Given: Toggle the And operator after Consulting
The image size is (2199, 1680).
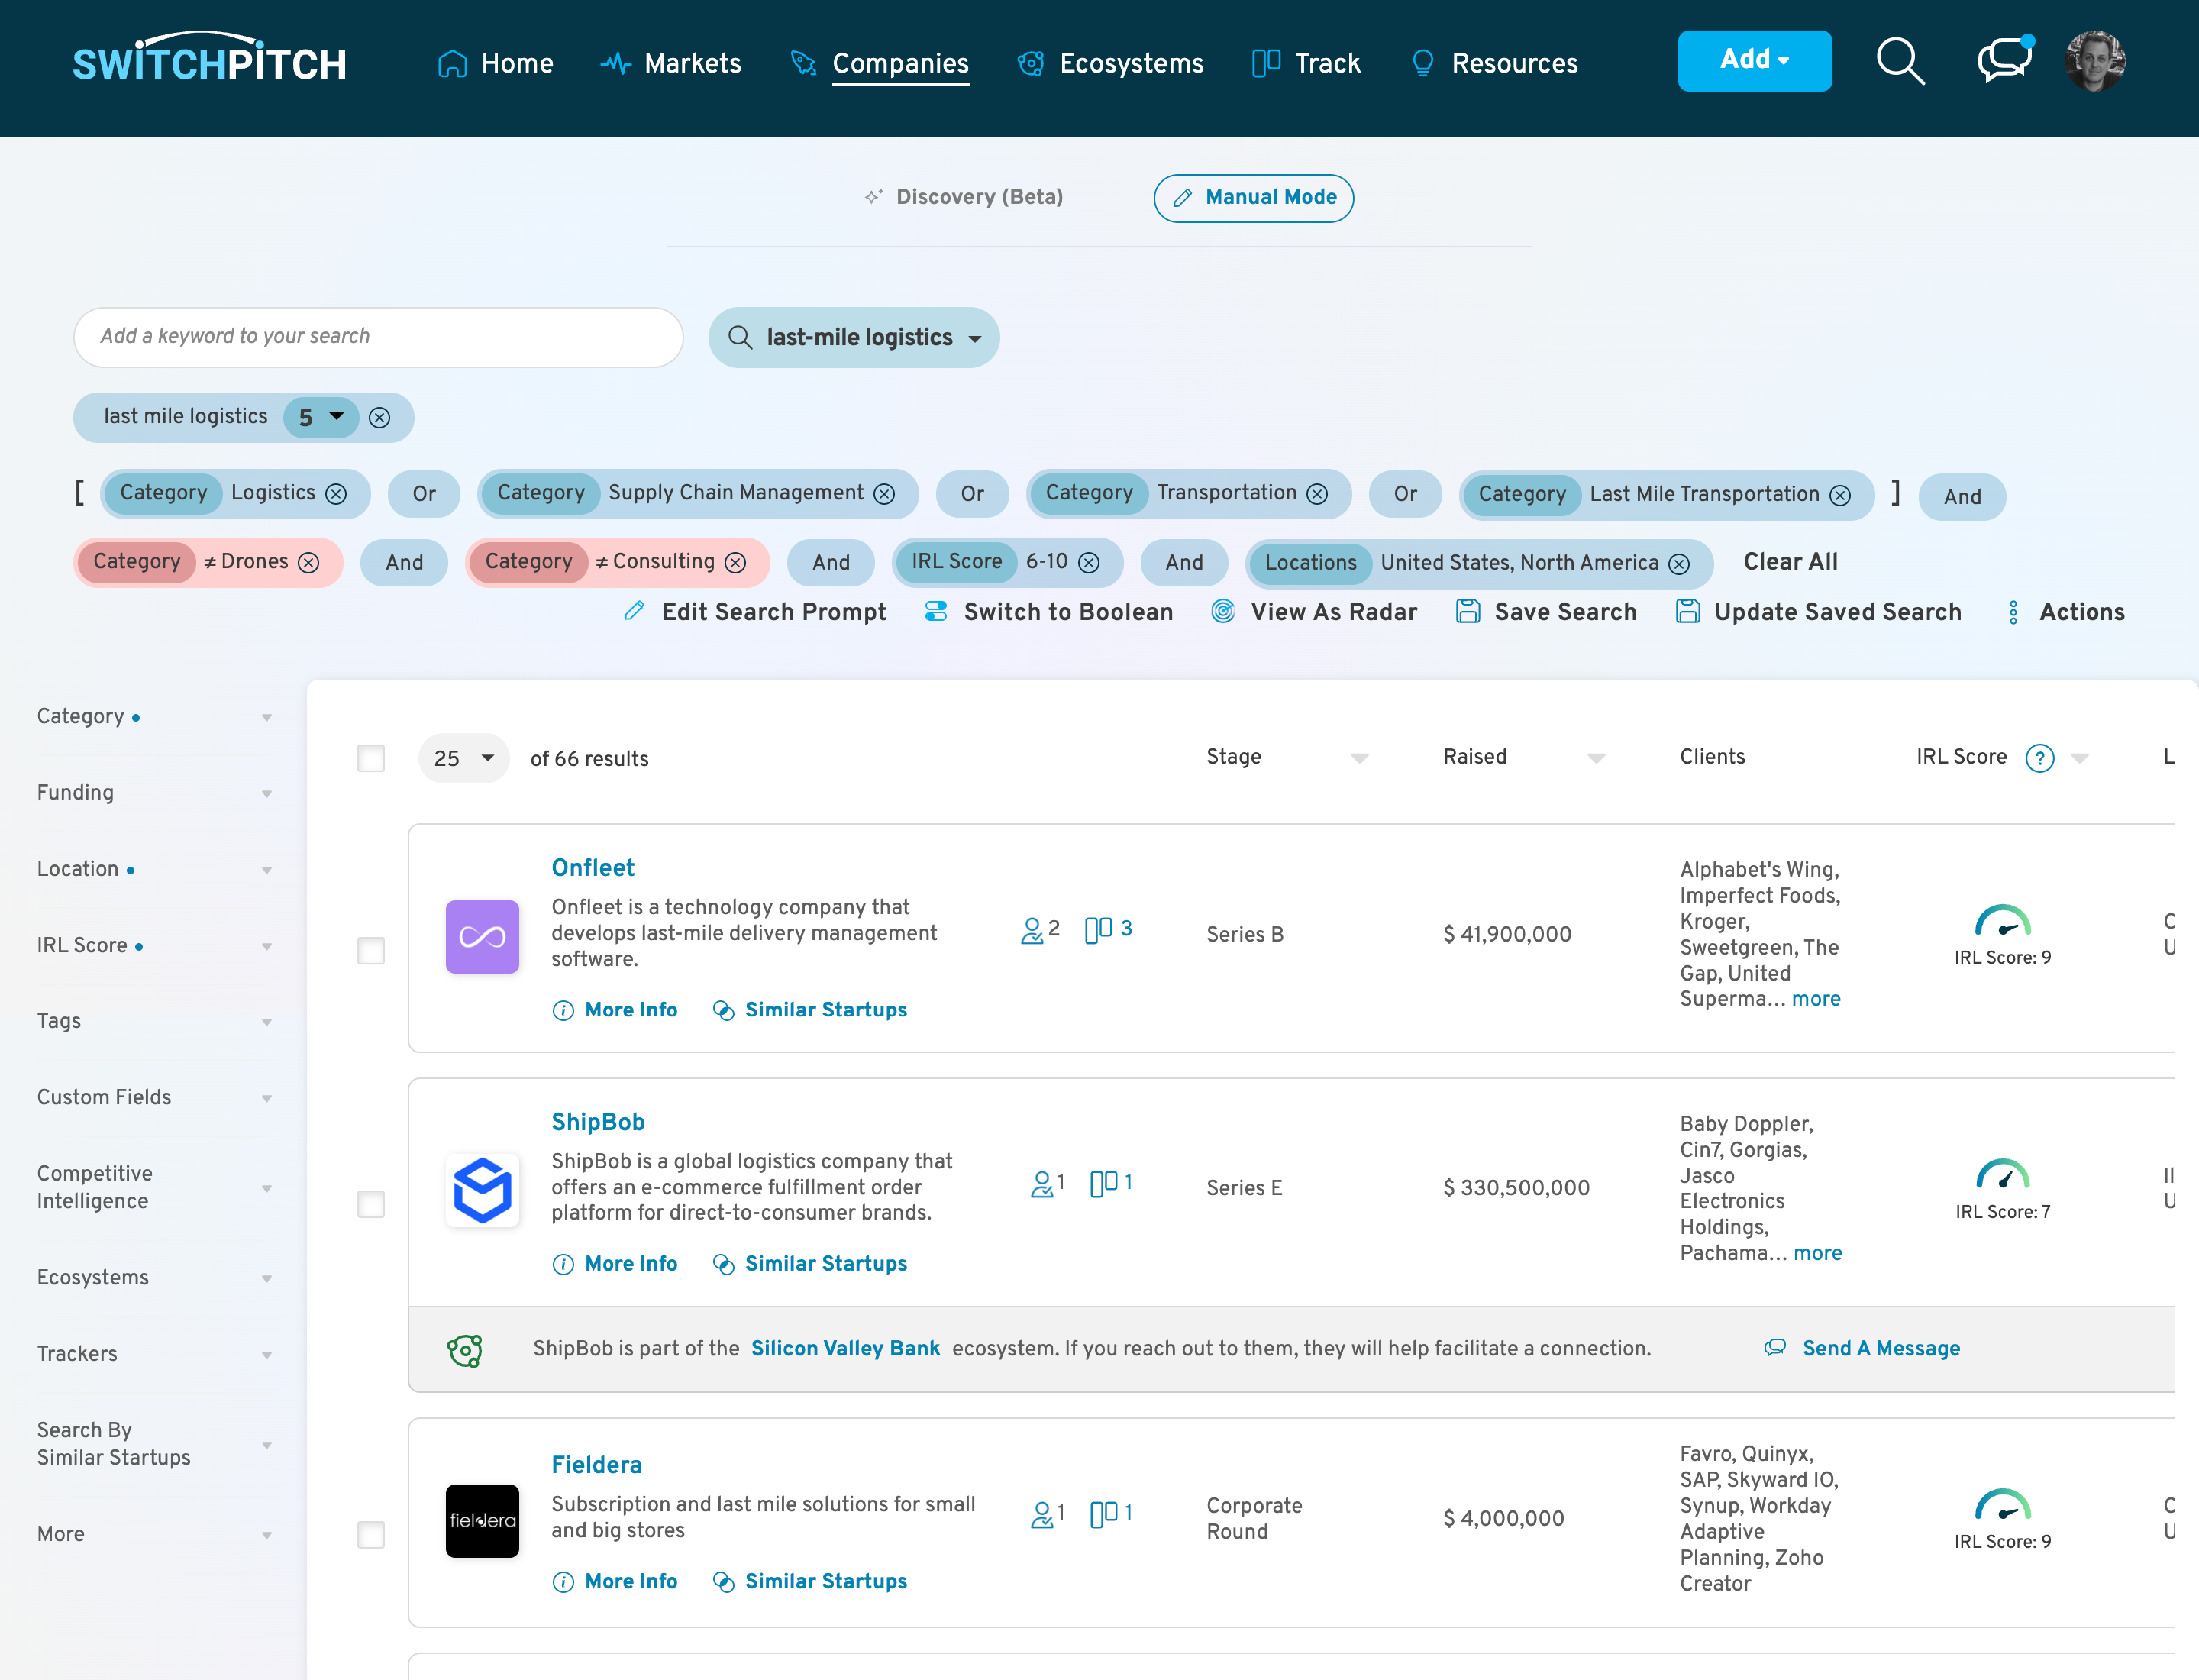Looking at the screenshot, I should [x=831, y=563].
